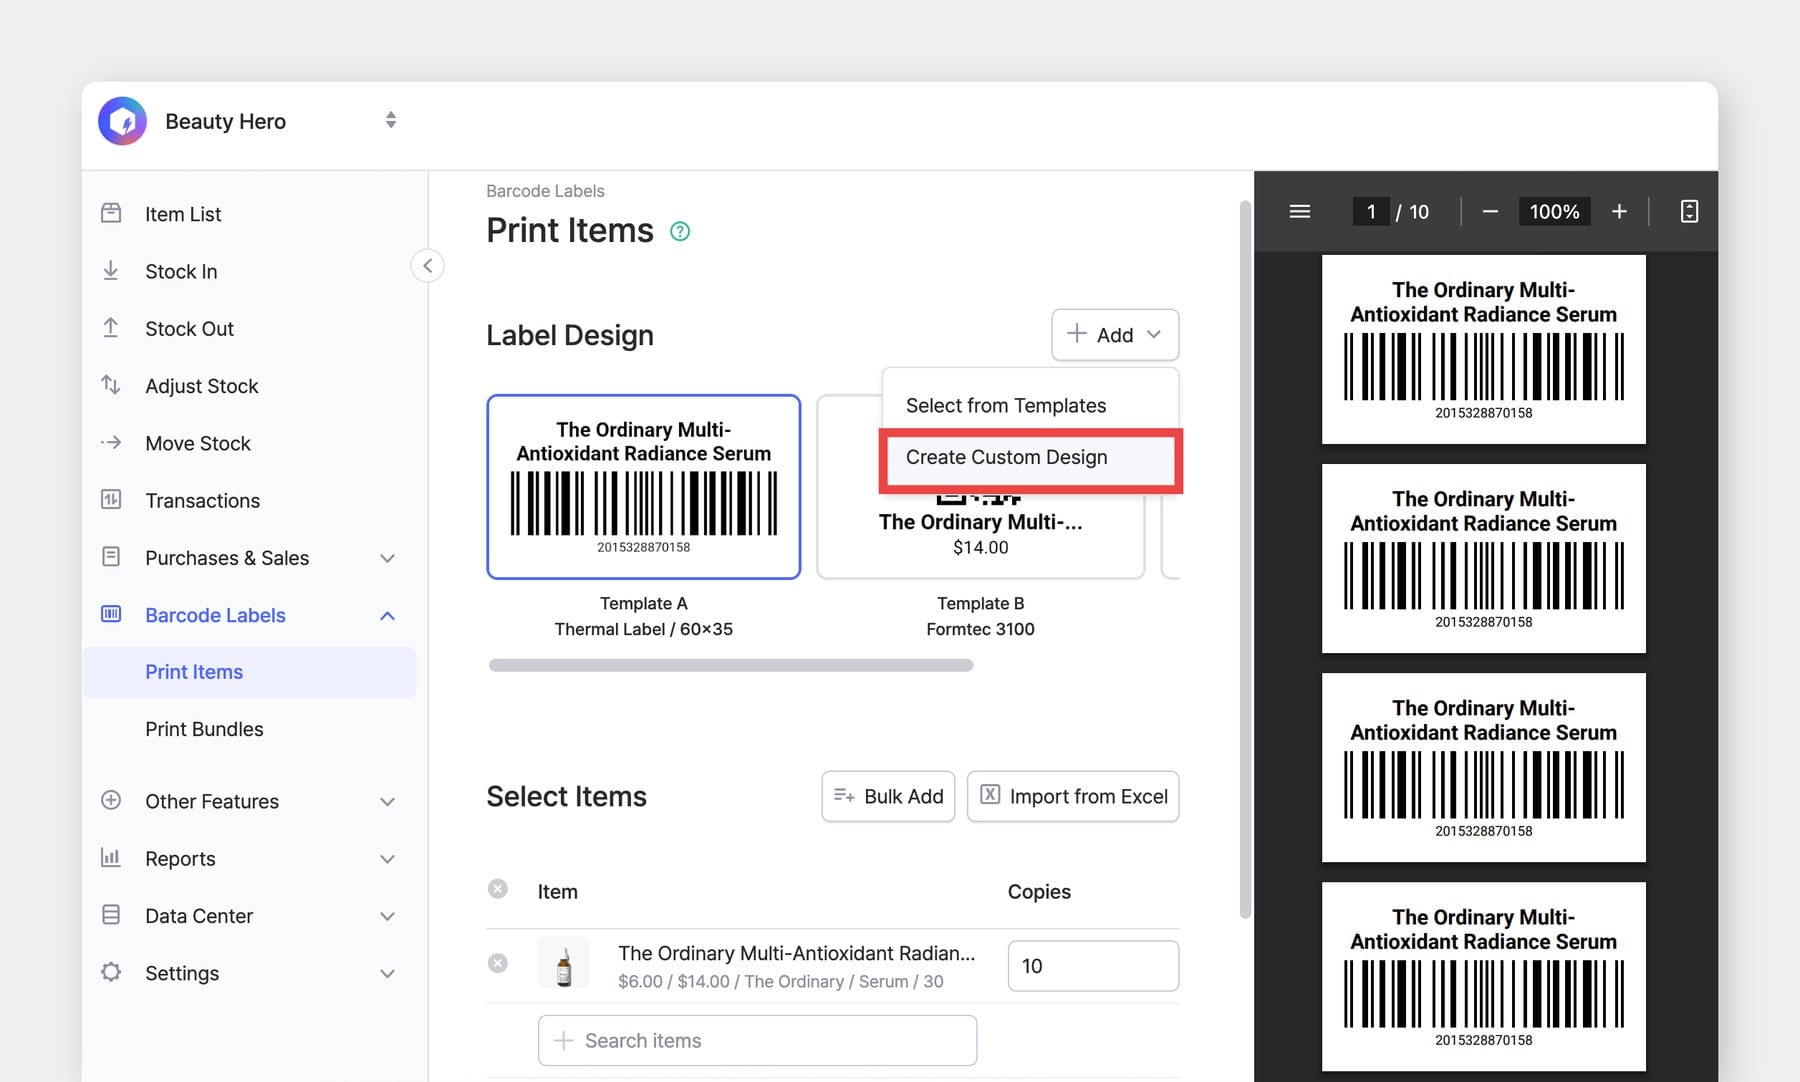Click the Bulk Add button
The width and height of the screenshot is (1800, 1082).
tap(887, 796)
